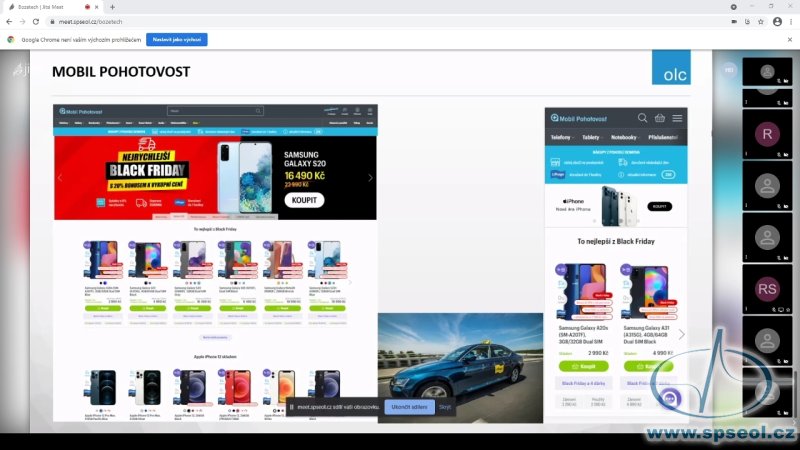Click the Samsung Galaxy A31 product image

[648, 291]
